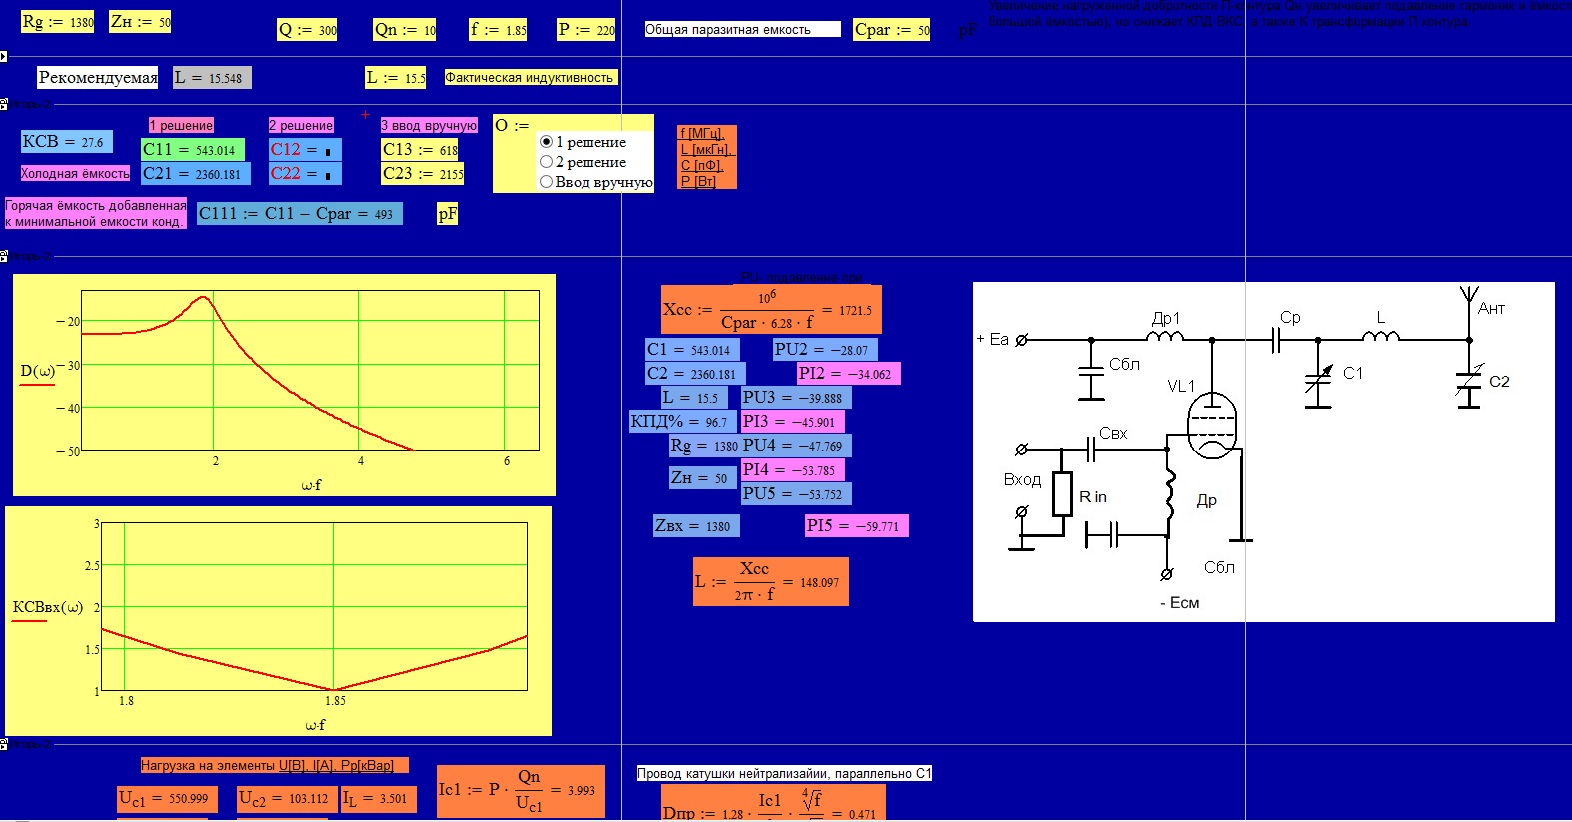
Task: Edit the L := 15.5 actual inductance
Action: tap(396, 77)
